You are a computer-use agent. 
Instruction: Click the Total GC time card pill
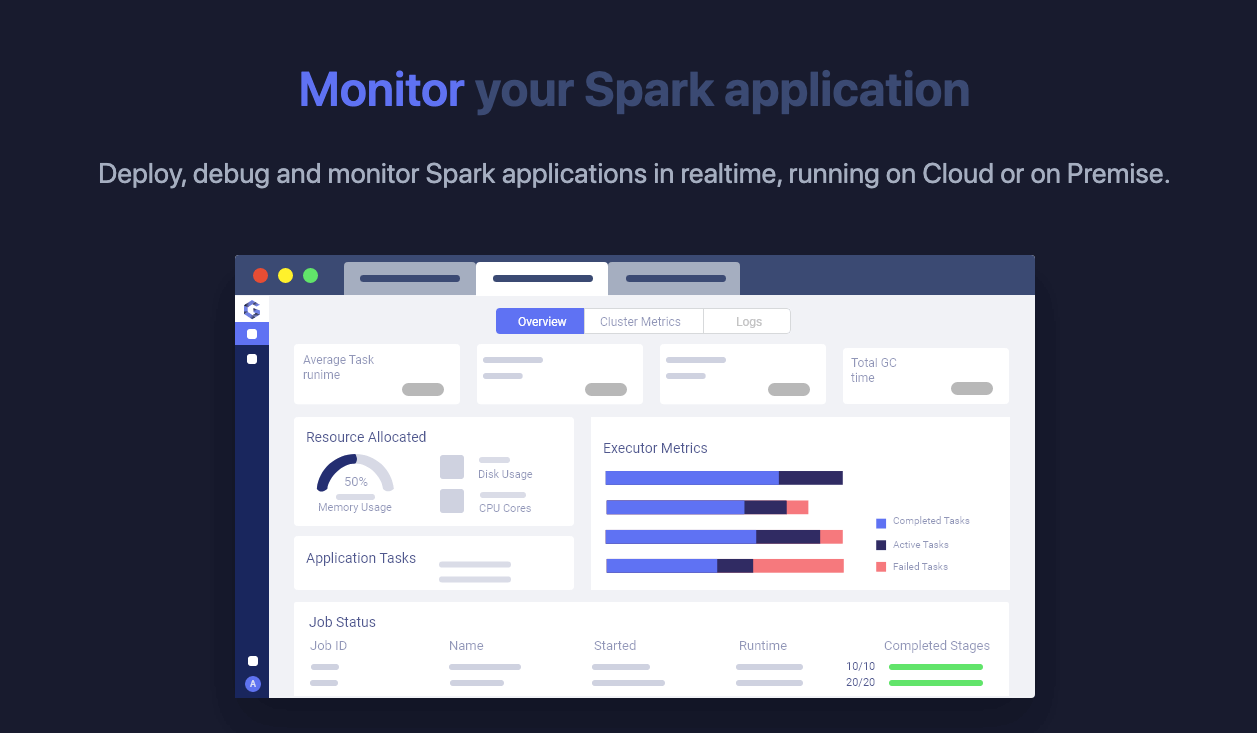point(972,388)
